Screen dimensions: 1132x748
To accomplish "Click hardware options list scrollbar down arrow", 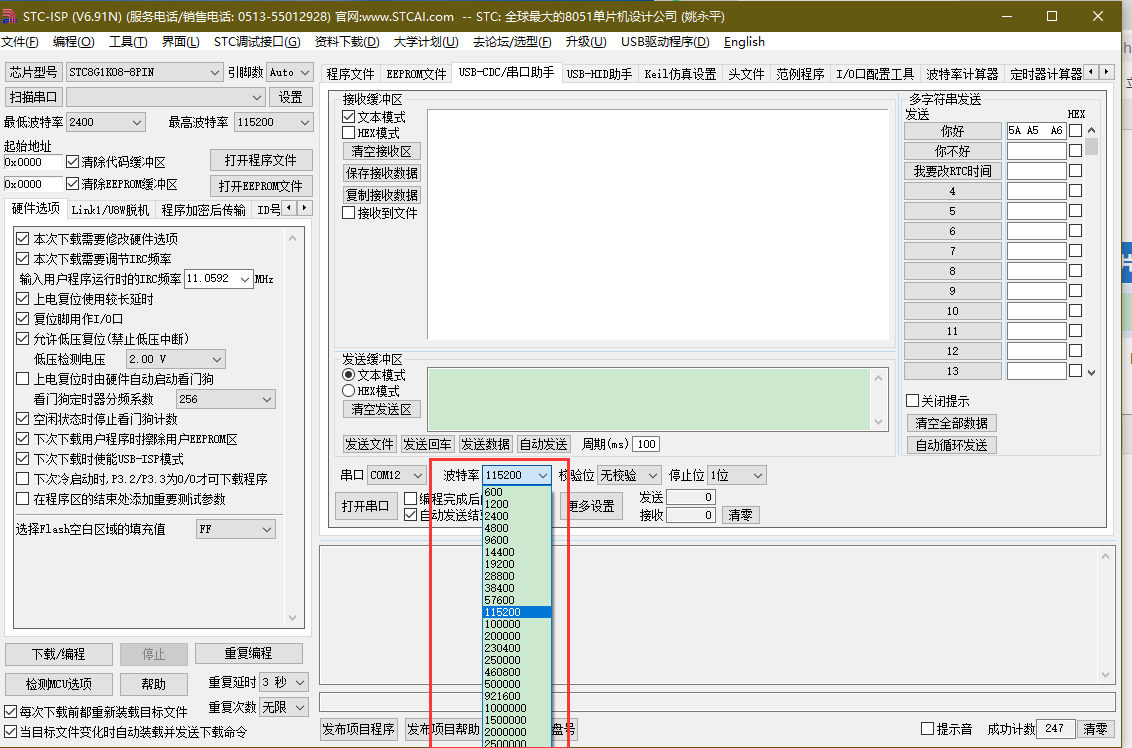I will [292, 618].
